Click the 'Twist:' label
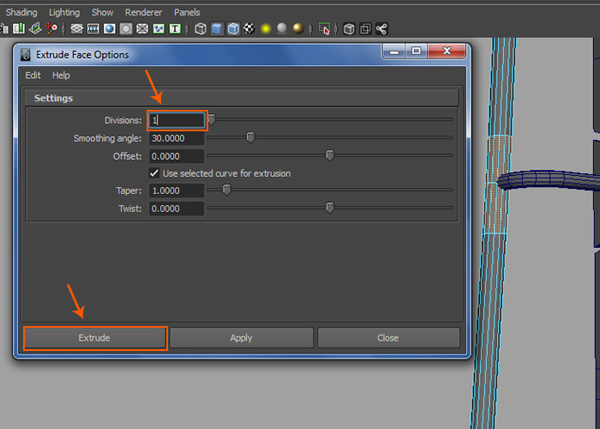This screenshot has height=429, width=600. click(x=130, y=209)
